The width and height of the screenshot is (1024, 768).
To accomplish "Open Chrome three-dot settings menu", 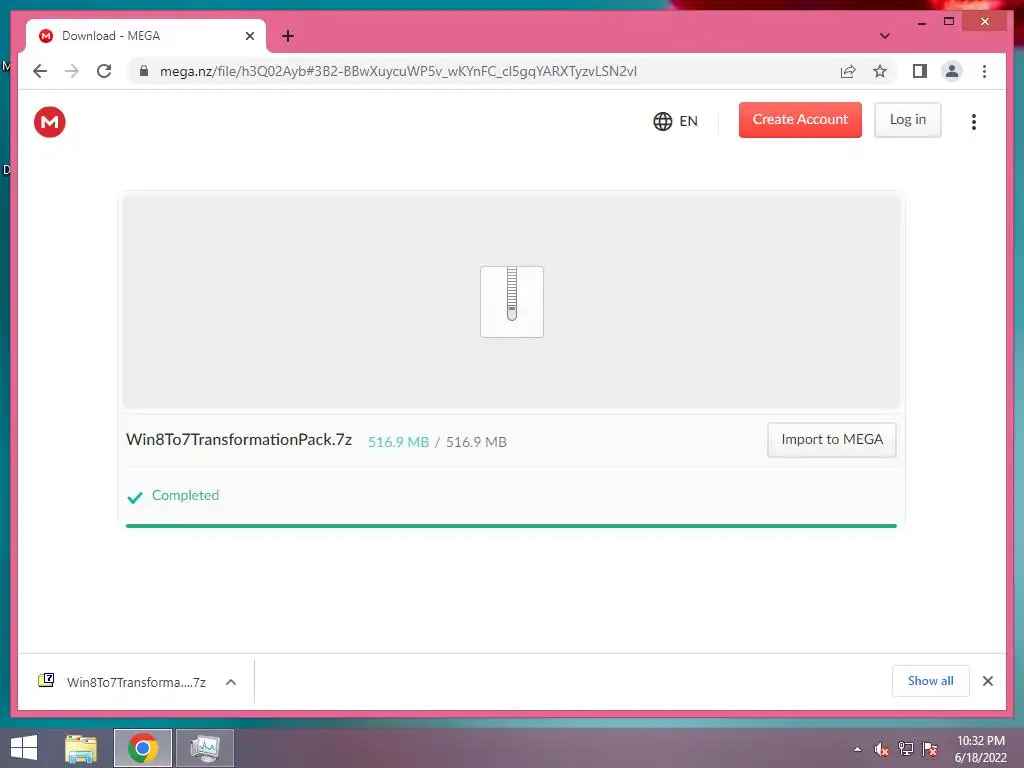I will click(x=984, y=71).
